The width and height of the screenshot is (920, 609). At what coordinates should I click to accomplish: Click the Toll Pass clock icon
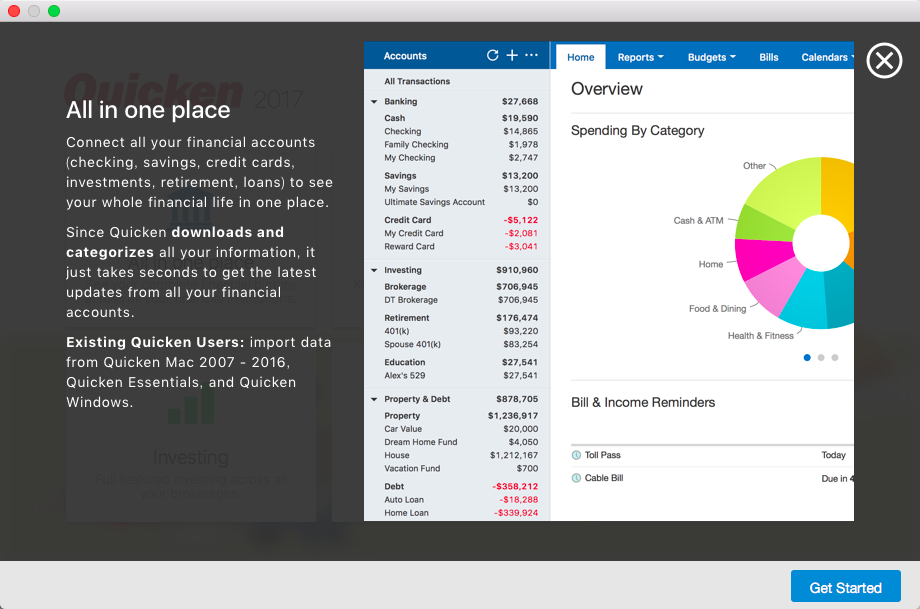tap(576, 455)
